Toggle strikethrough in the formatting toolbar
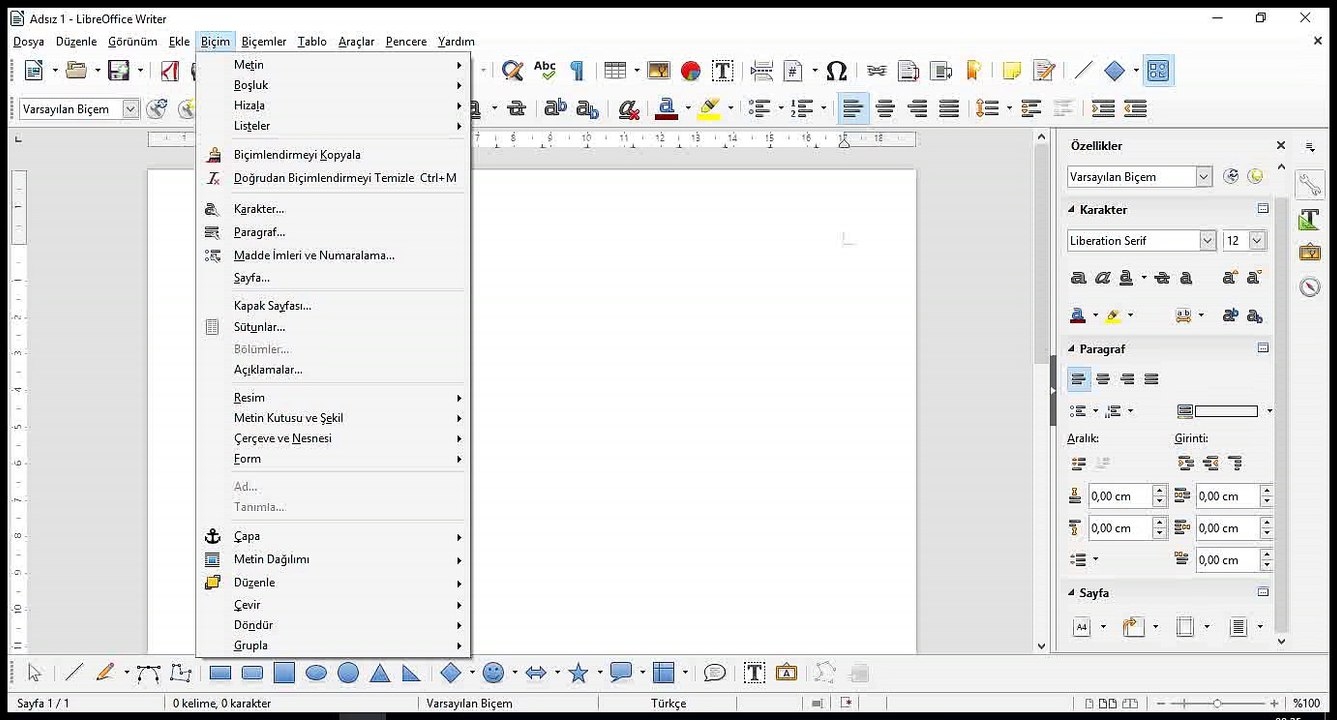 click(516, 108)
